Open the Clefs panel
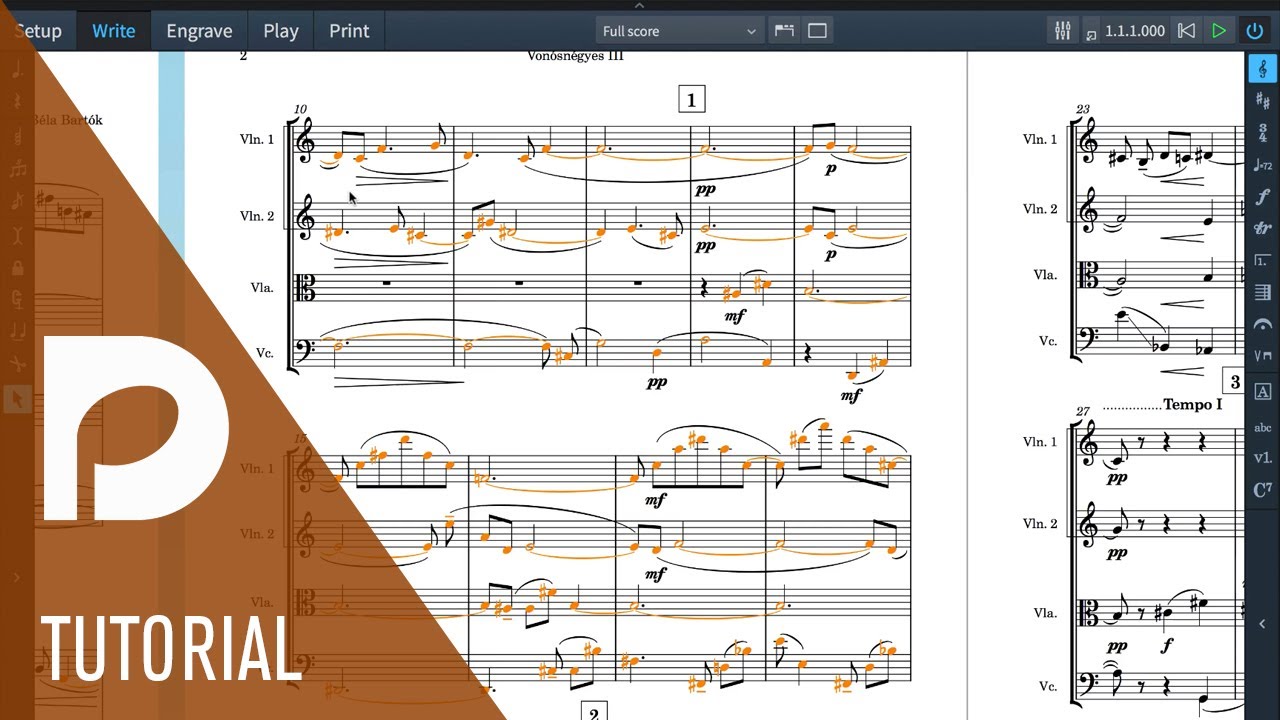Screen dimensions: 1280x720 click(x=1262, y=69)
